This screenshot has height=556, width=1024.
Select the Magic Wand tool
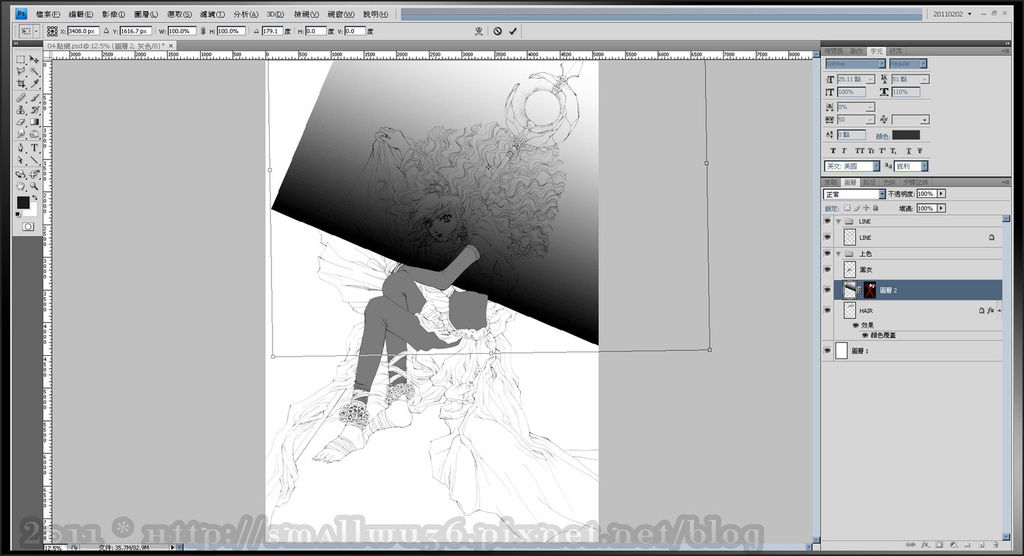point(34,71)
